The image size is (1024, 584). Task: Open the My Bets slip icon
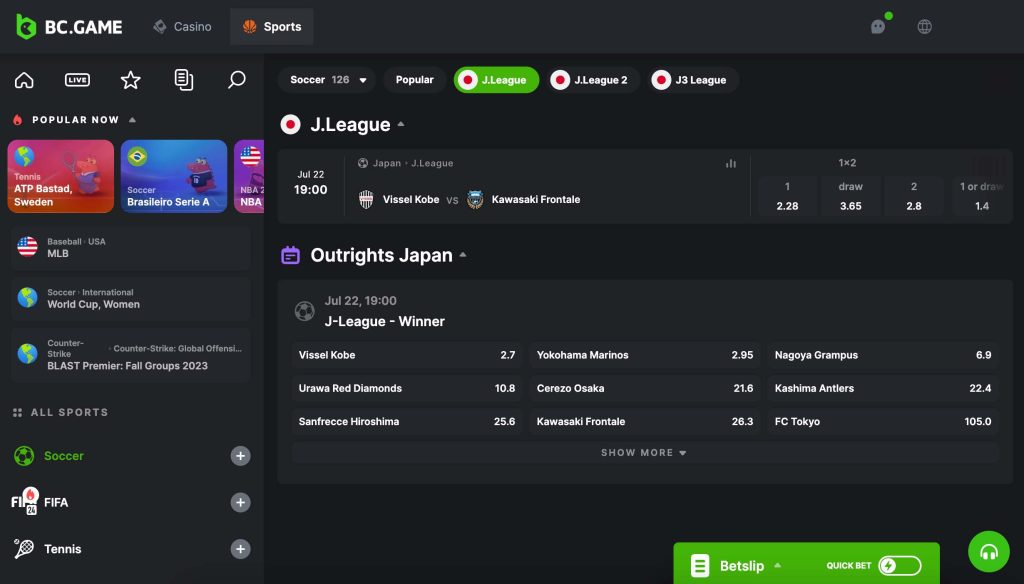(184, 80)
